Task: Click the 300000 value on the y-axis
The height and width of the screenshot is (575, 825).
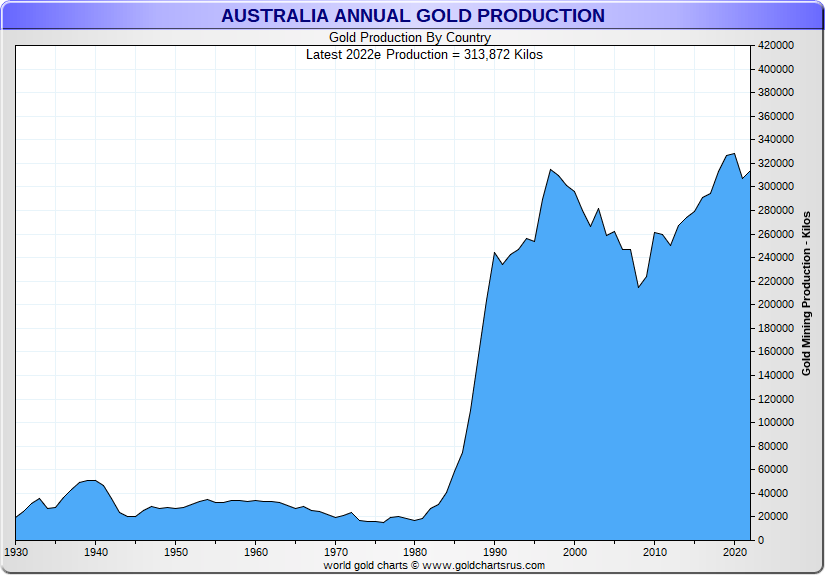Action: pyautogui.click(x=776, y=187)
